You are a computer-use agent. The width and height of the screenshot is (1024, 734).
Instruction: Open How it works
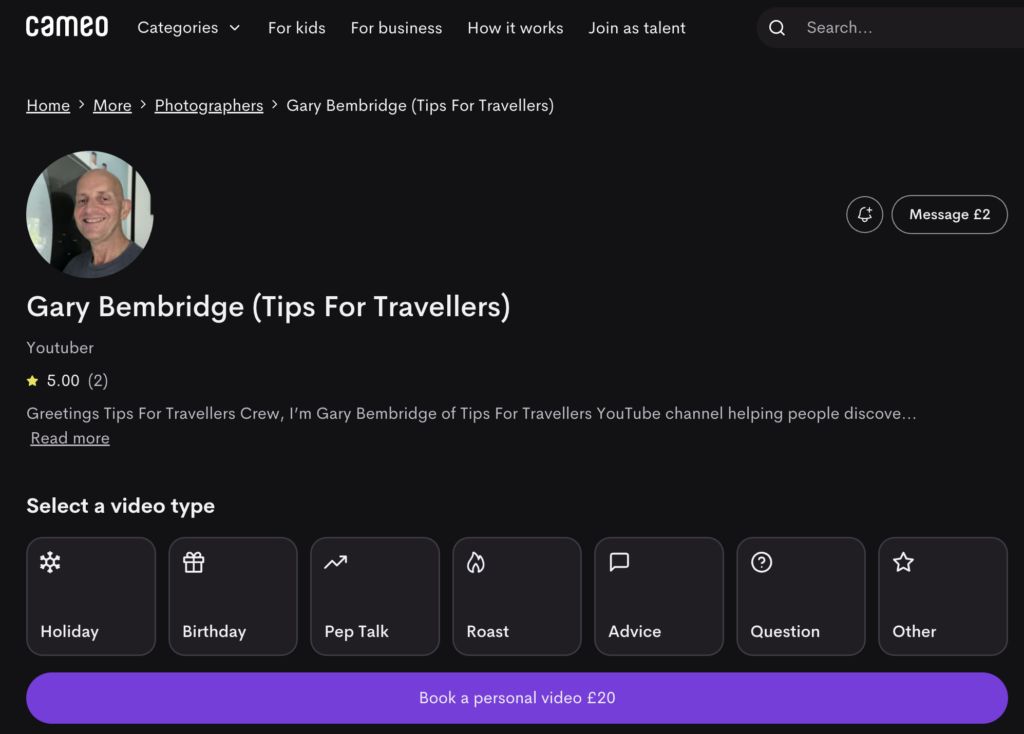pos(515,27)
